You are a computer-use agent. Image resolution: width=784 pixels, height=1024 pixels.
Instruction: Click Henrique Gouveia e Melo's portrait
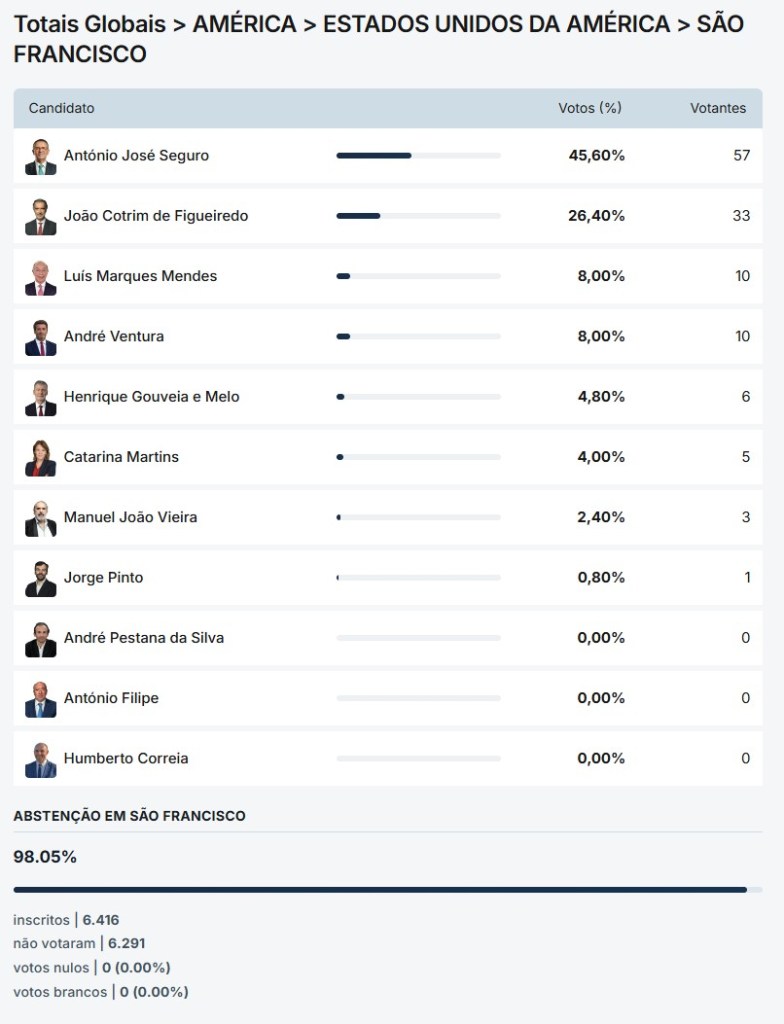click(41, 397)
